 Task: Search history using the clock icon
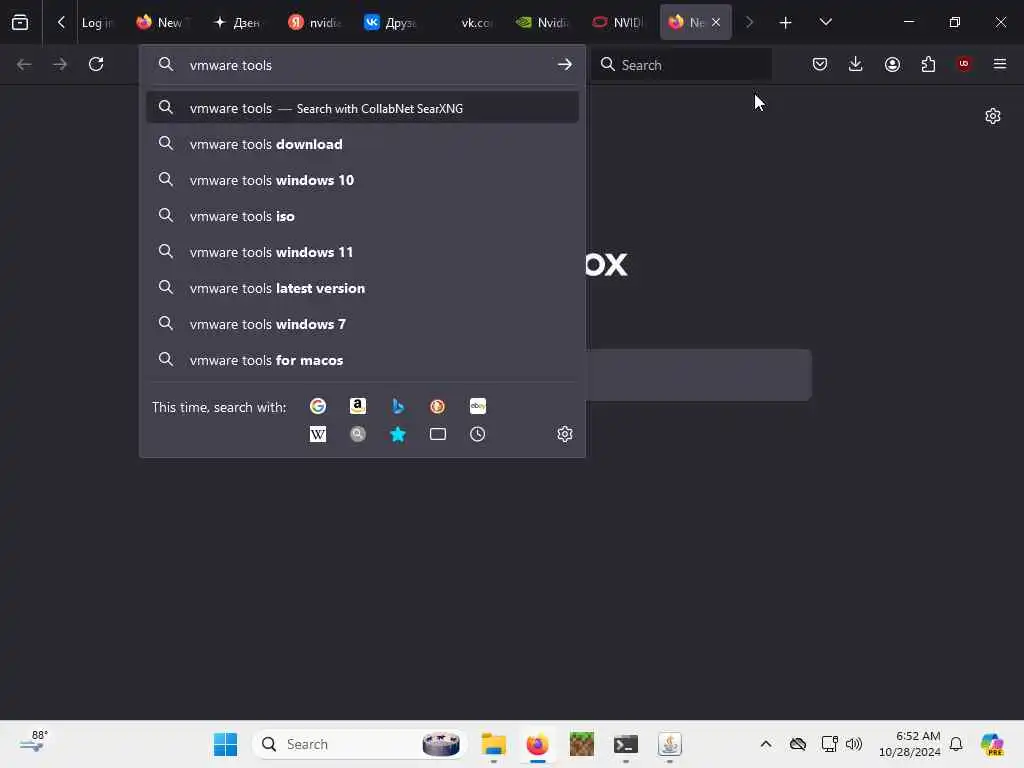[477, 434]
